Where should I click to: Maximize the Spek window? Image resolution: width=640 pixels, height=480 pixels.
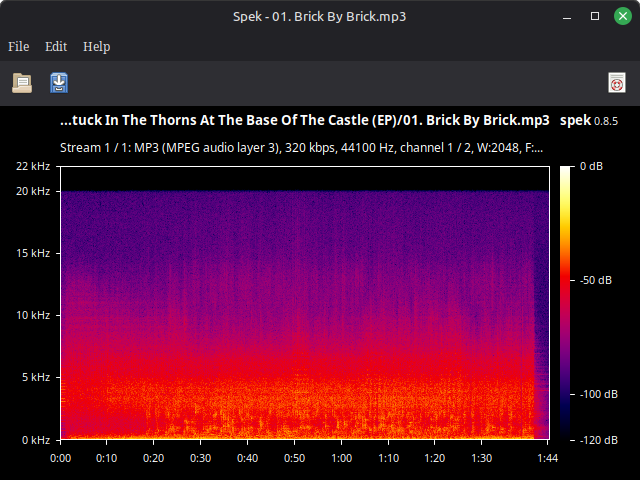(x=595, y=16)
